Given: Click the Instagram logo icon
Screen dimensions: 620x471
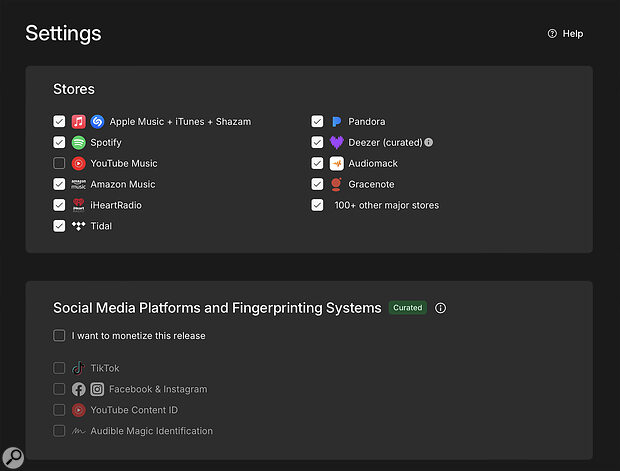Looking at the screenshot, I should 97,389.
